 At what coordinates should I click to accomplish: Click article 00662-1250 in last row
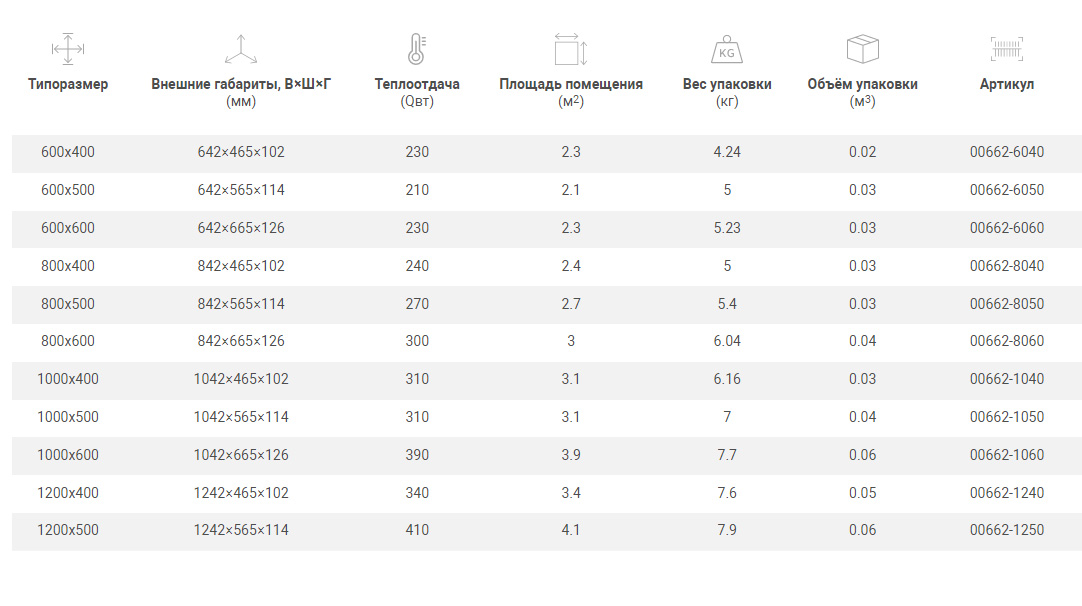[1006, 530]
